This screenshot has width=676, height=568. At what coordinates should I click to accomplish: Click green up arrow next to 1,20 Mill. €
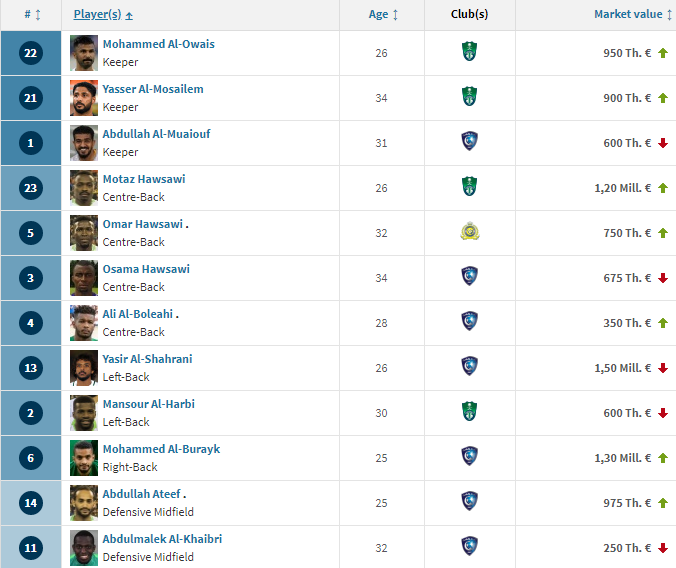point(663,188)
